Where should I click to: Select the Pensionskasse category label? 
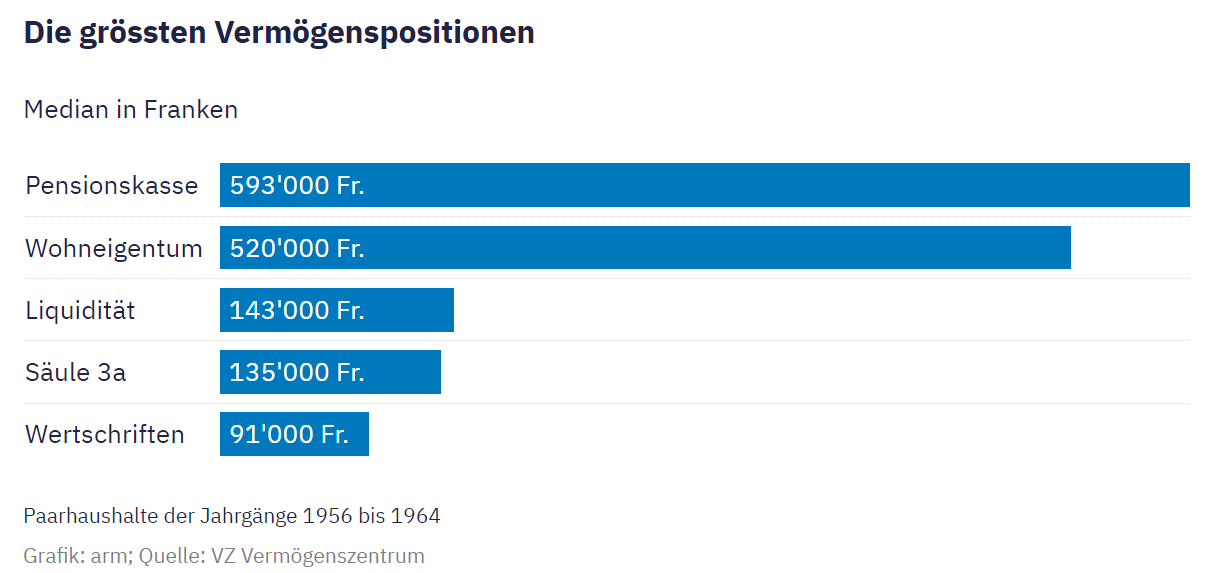pos(112,186)
